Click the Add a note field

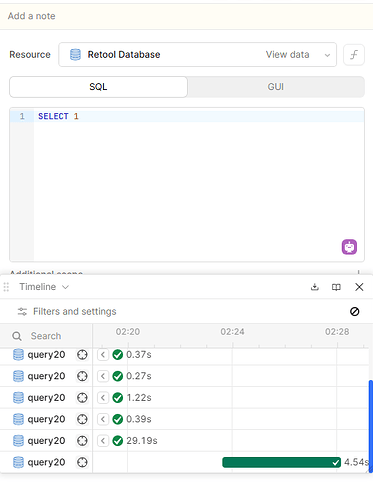click(186, 16)
